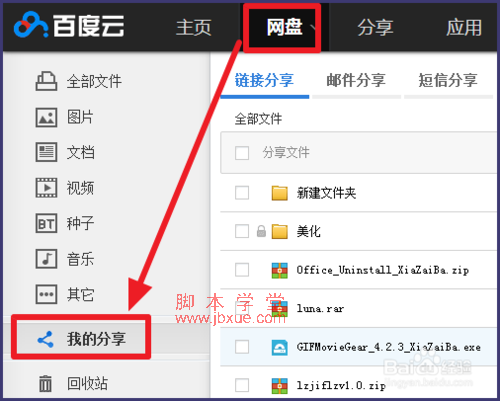
Task: Check the box for 新建文件夹
Action: [242, 193]
